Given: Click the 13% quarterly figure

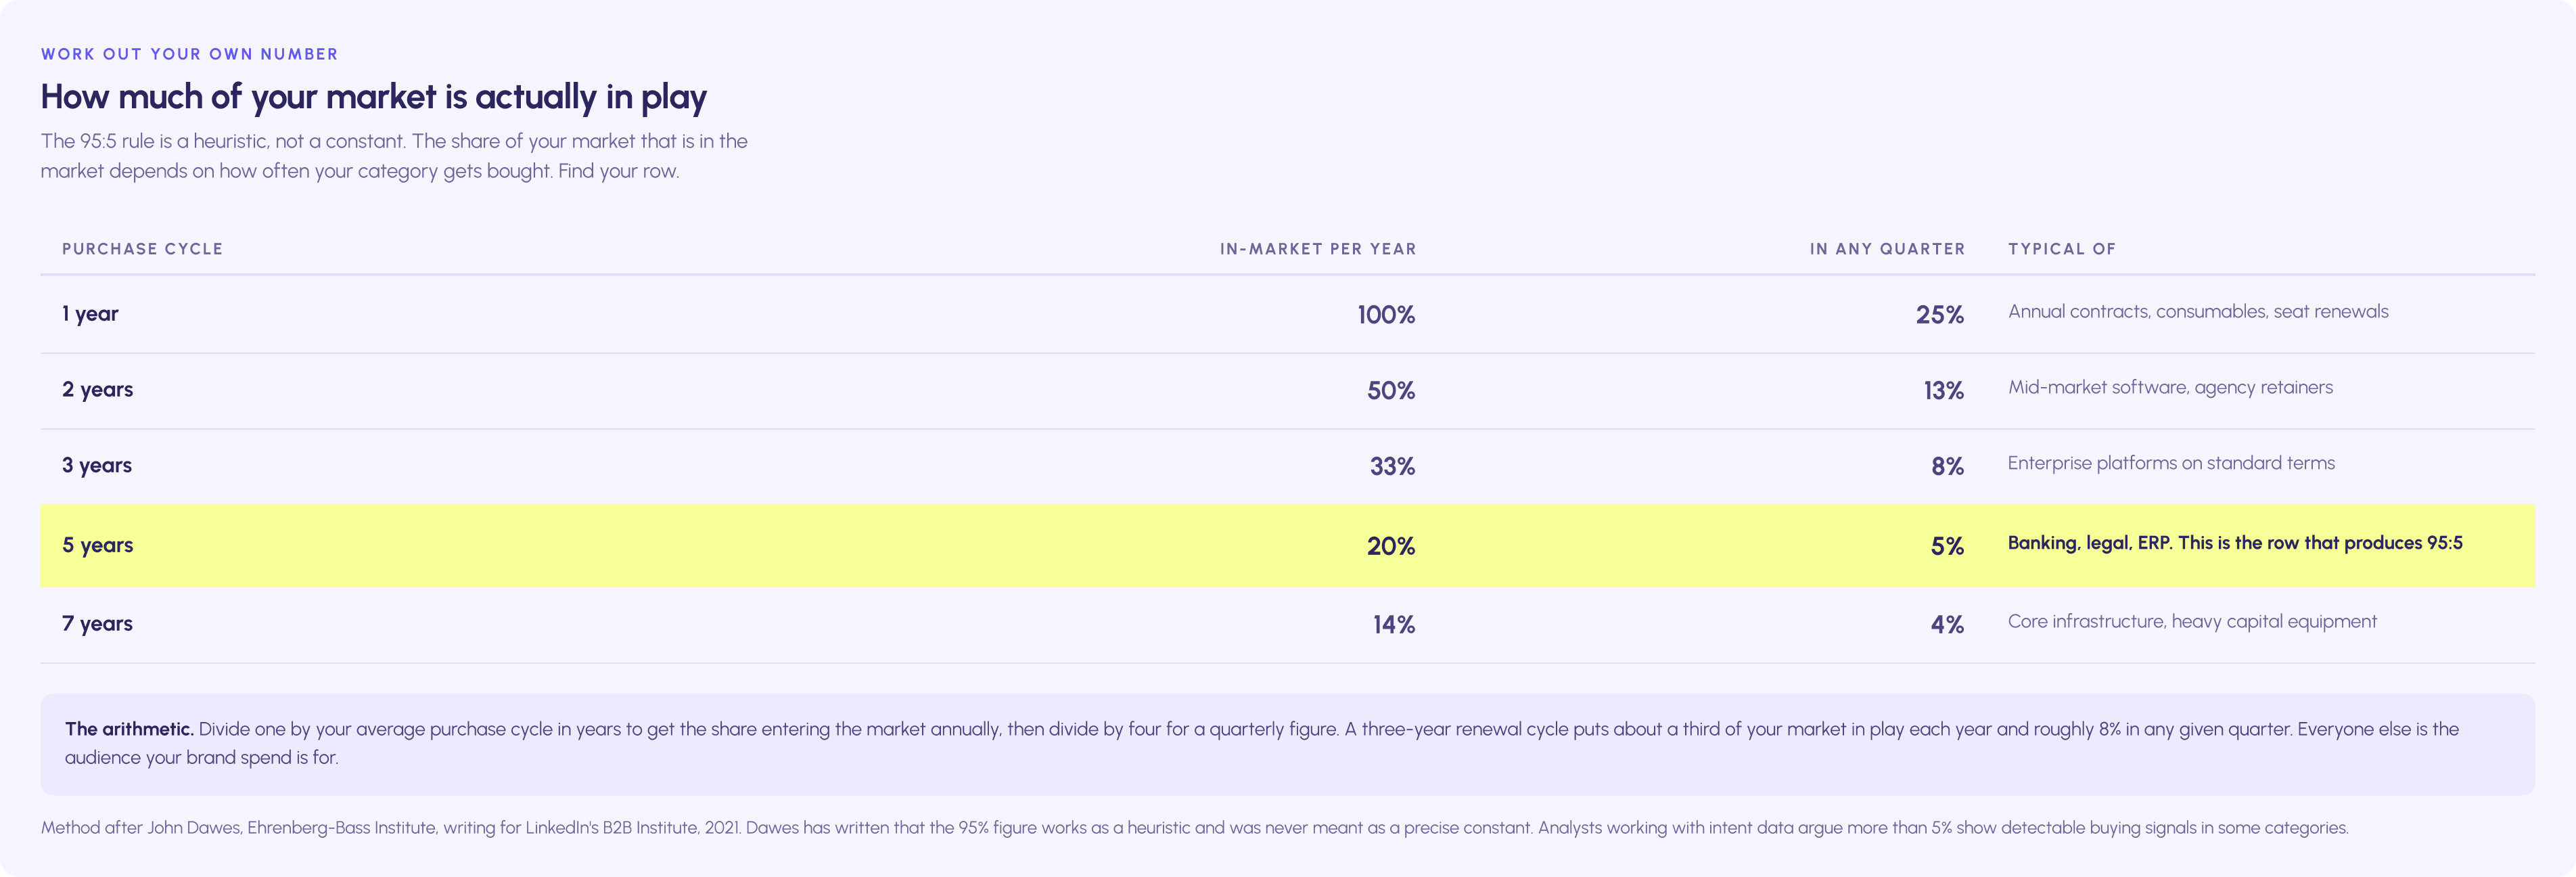Looking at the screenshot, I should (x=1944, y=391).
